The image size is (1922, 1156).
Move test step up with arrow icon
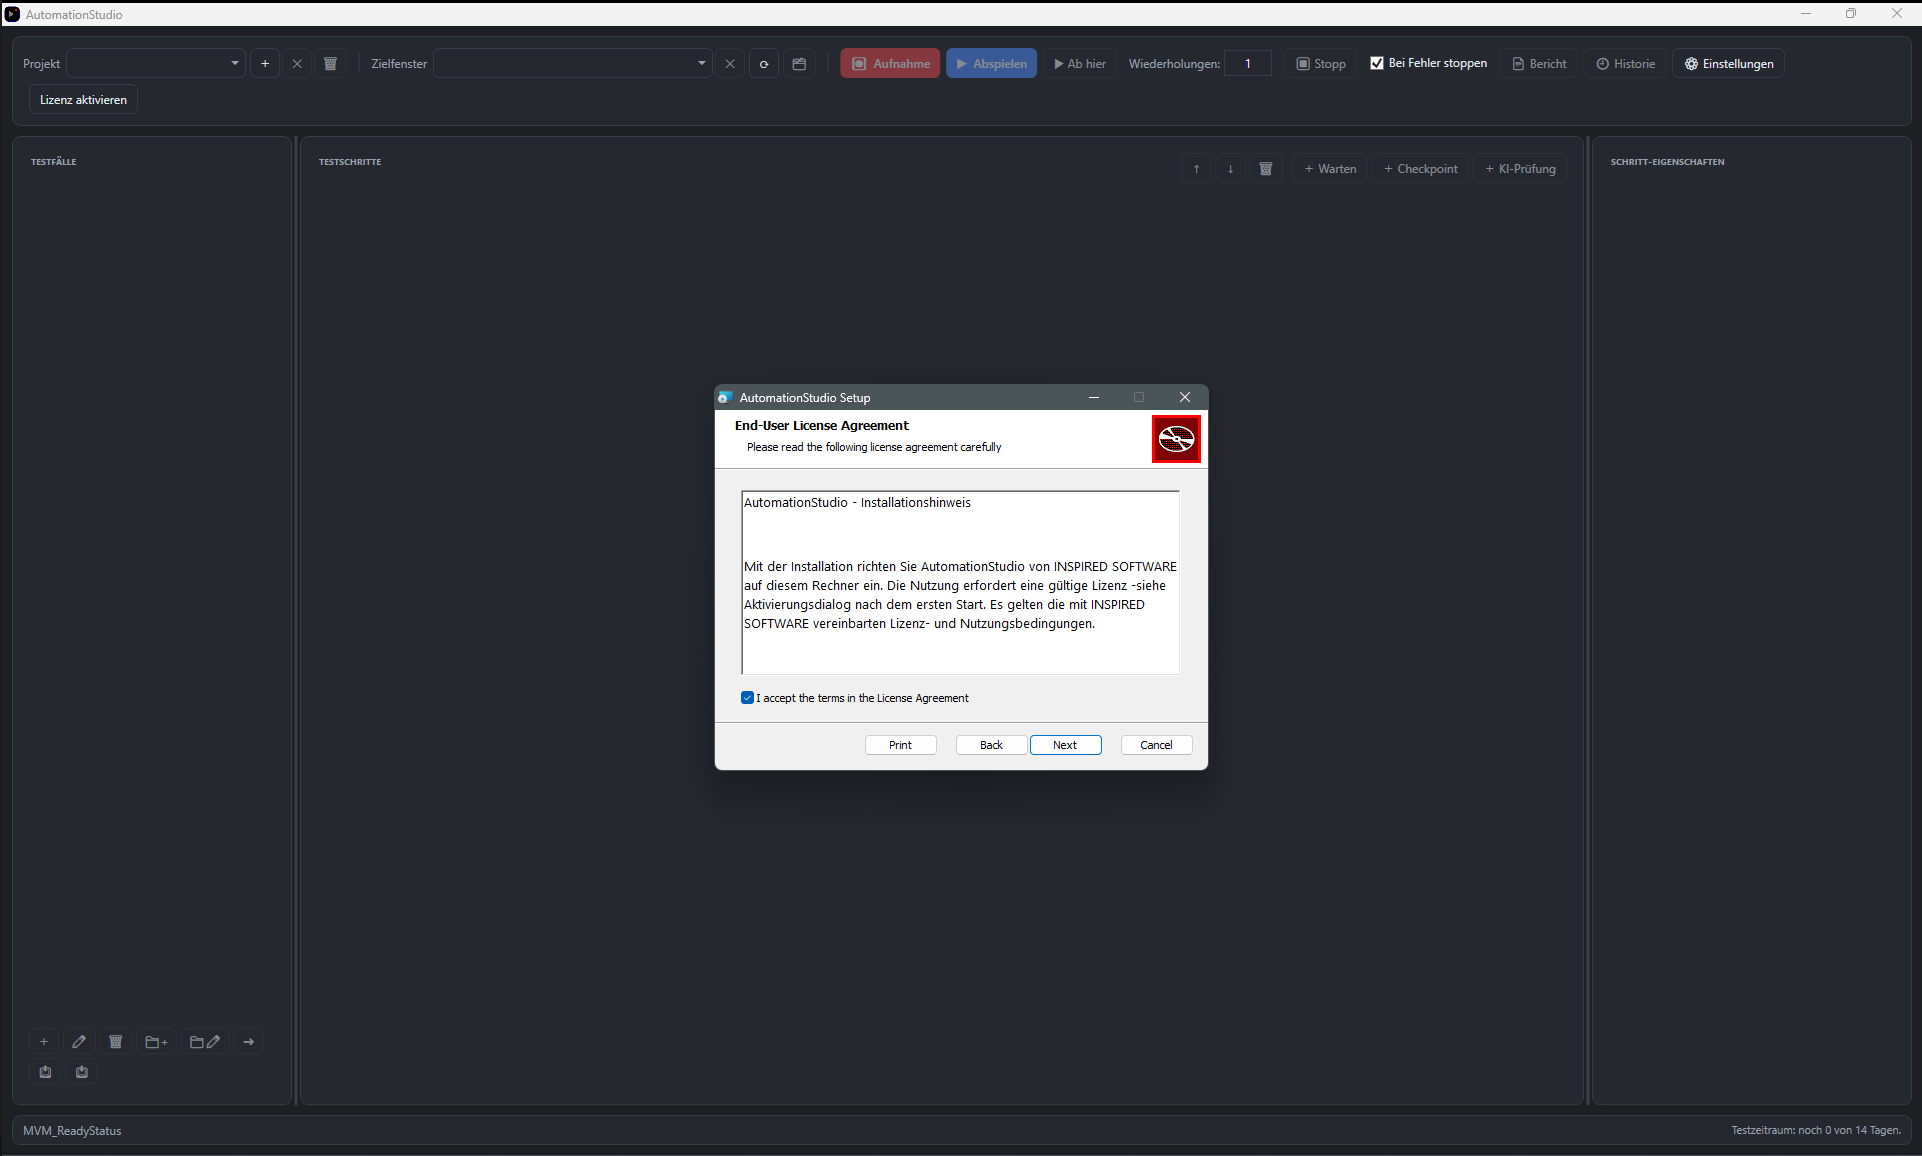[x=1196, y=169]
